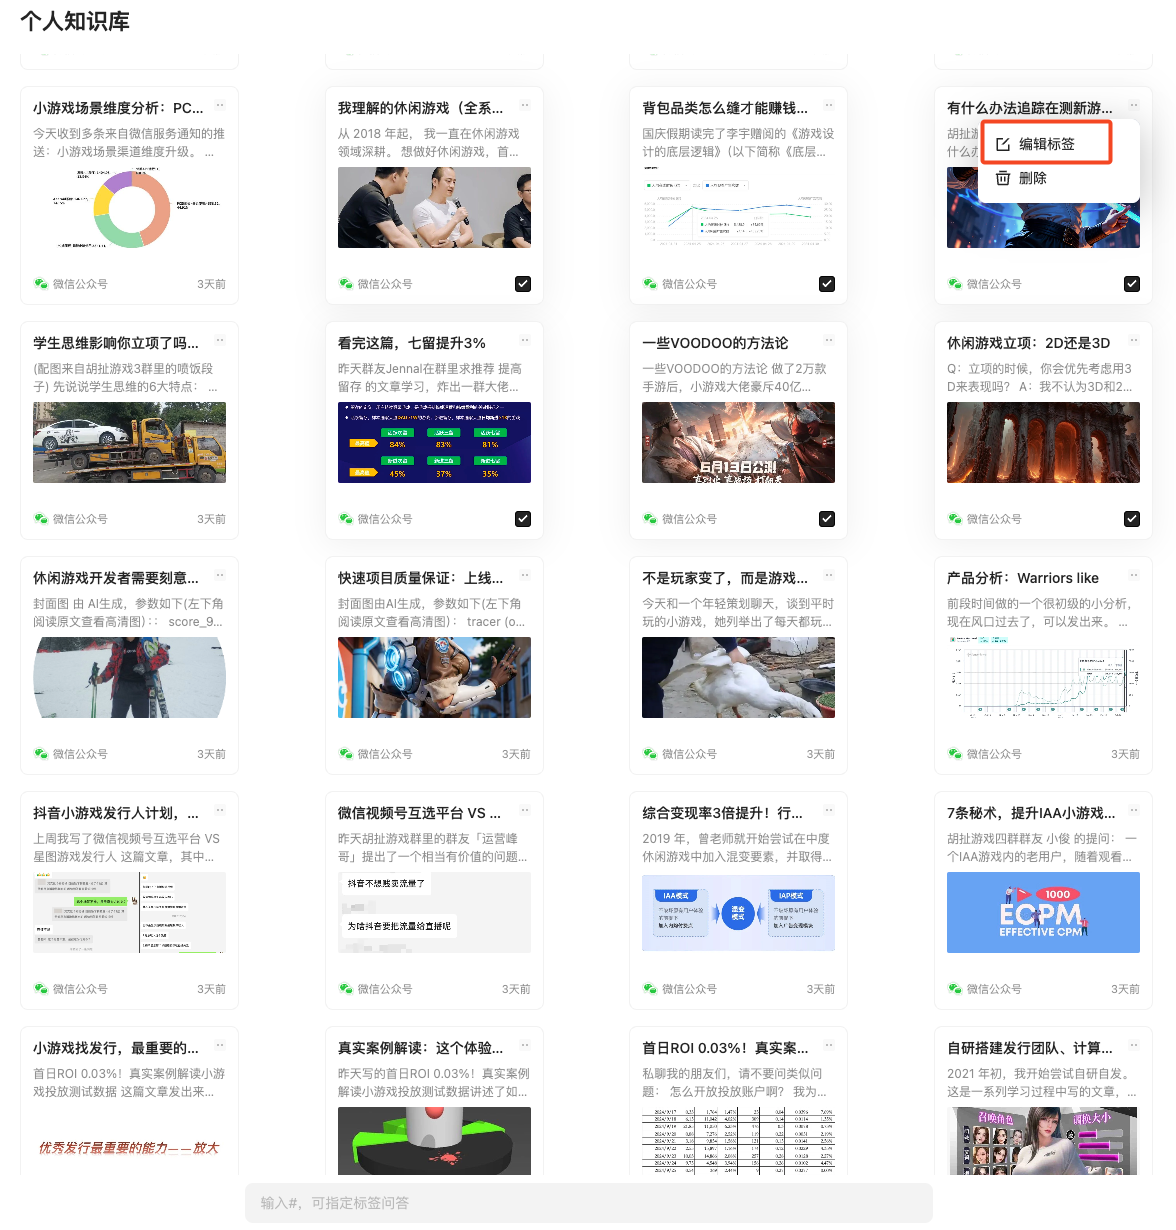Open the more-options dots on the 背包品类怎么缝才能赚钱 card
Image resolution: width=1176 pixels, height=1230 pixels.
click(x=829, y=105)
